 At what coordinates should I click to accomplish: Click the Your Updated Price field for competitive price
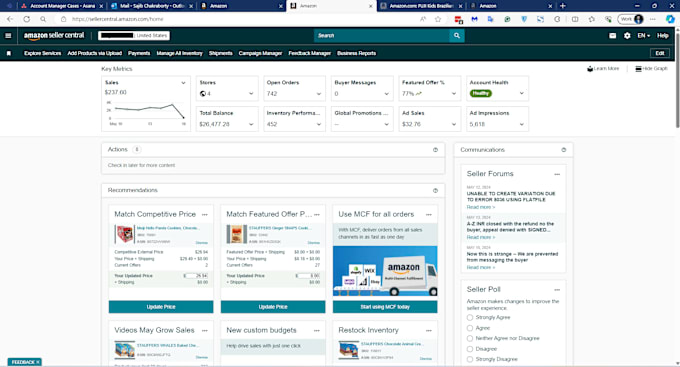tap(196, 276)
